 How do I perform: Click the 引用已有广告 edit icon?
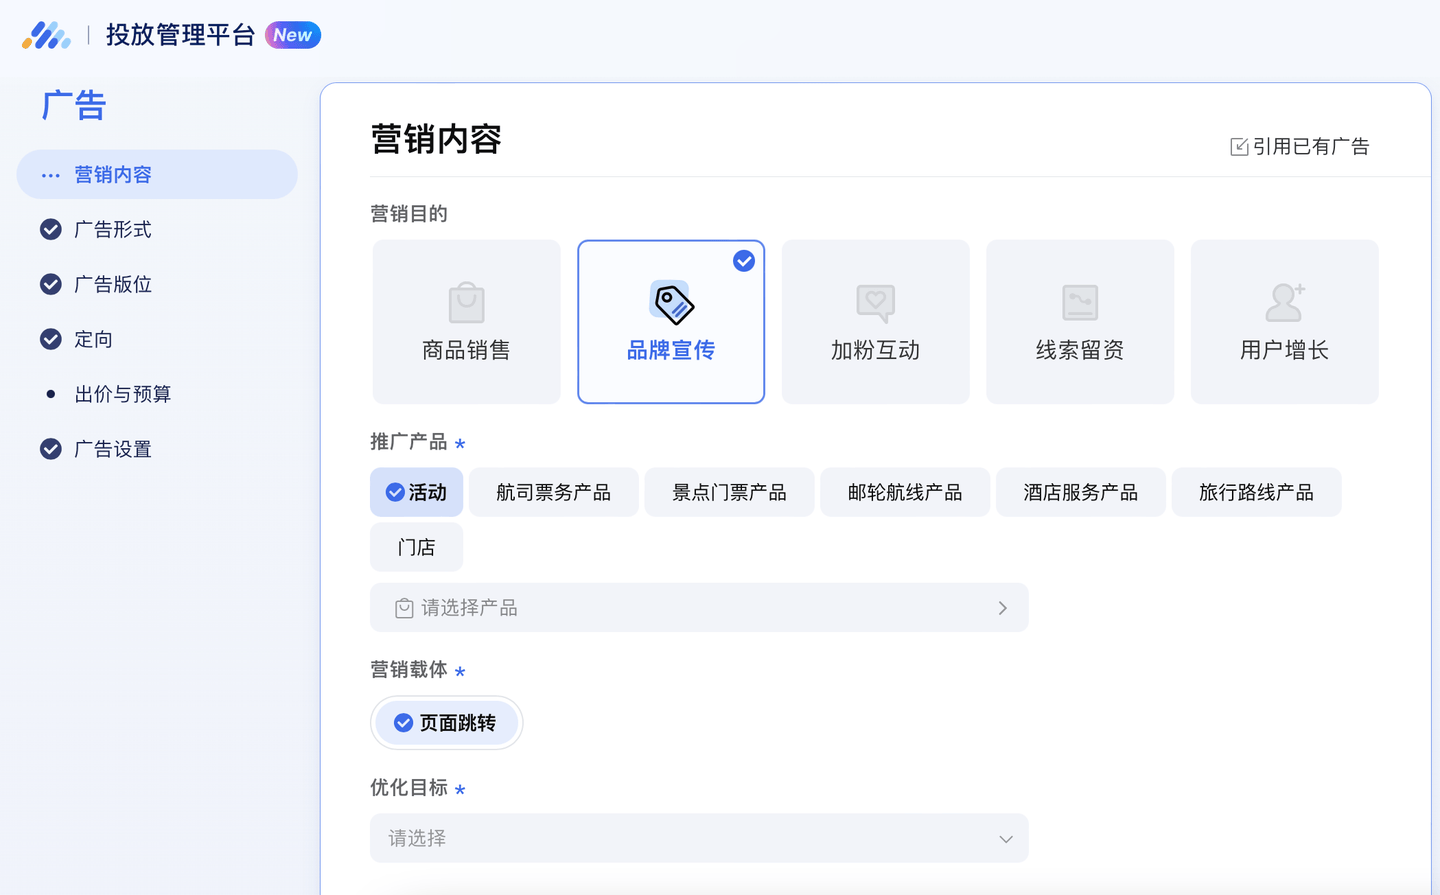1239,147
